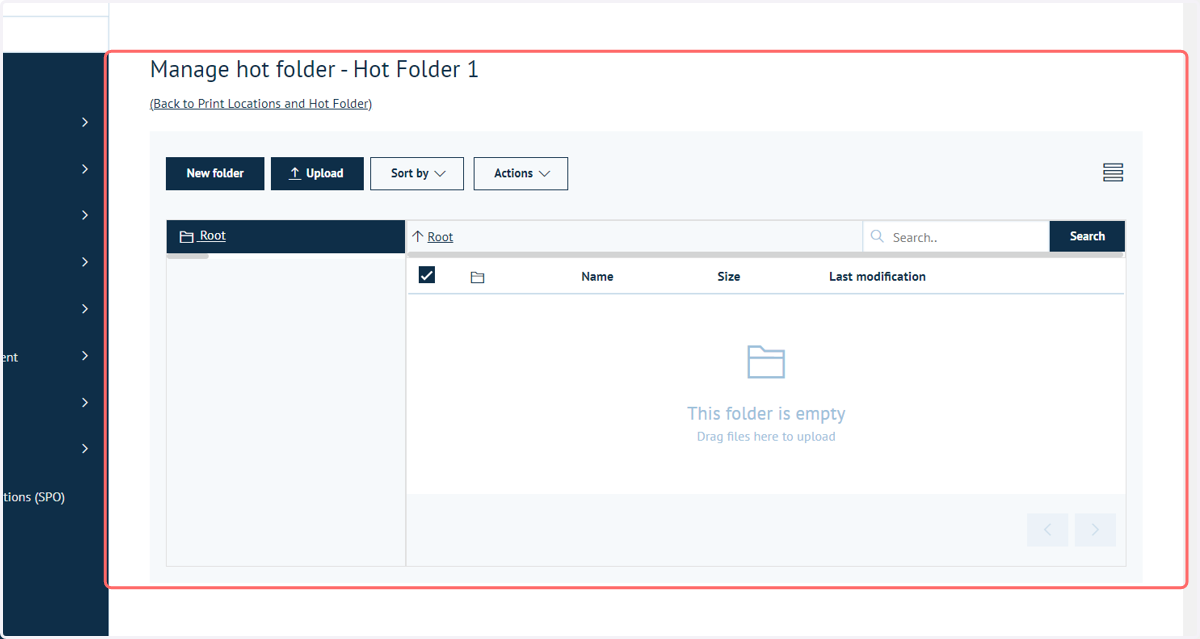
Task: Click folder icon in table header
Action: [477, 277]
